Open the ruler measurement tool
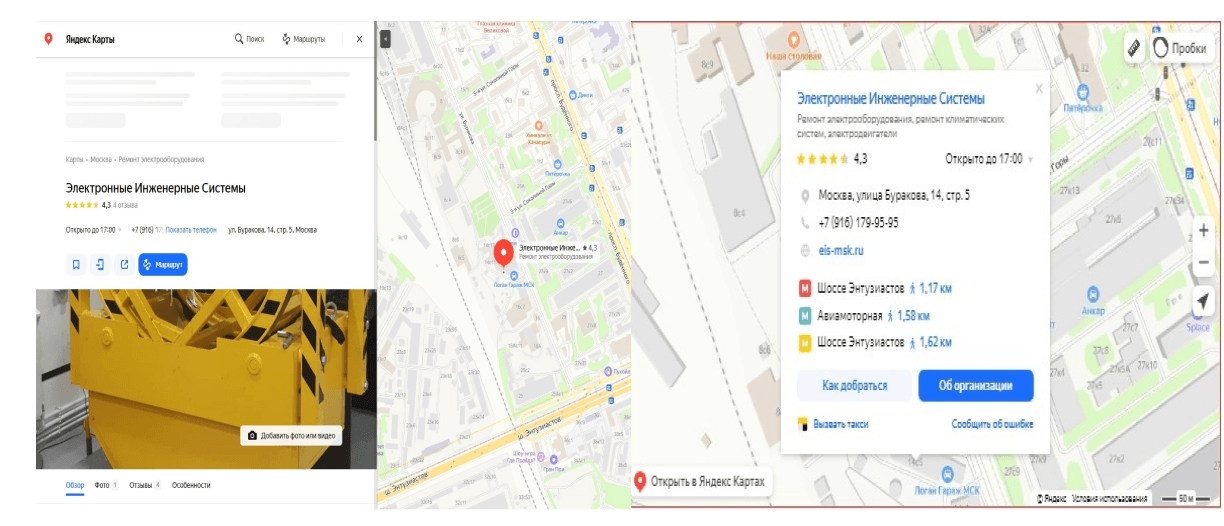The height and width of the screenshot is (526, 1224). 1134,47
